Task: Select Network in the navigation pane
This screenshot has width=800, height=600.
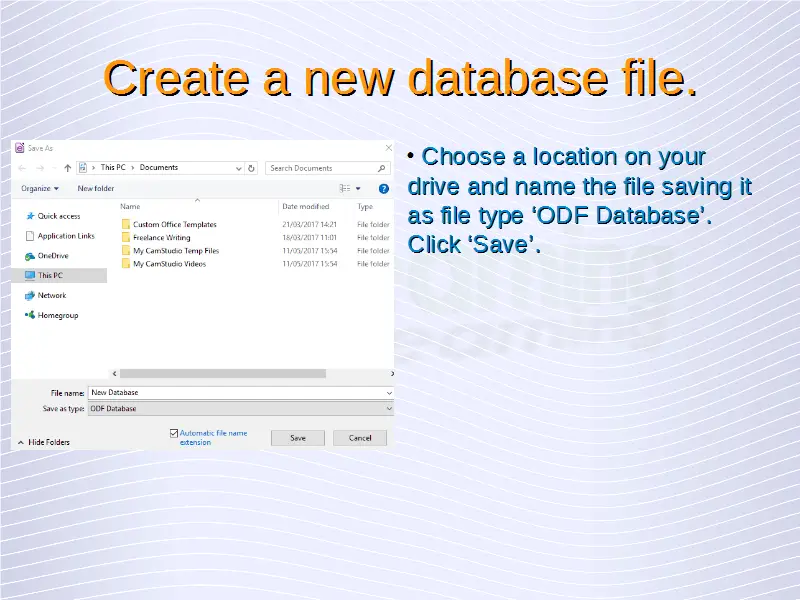Action: pyautogui.click(x=51, y=295)
